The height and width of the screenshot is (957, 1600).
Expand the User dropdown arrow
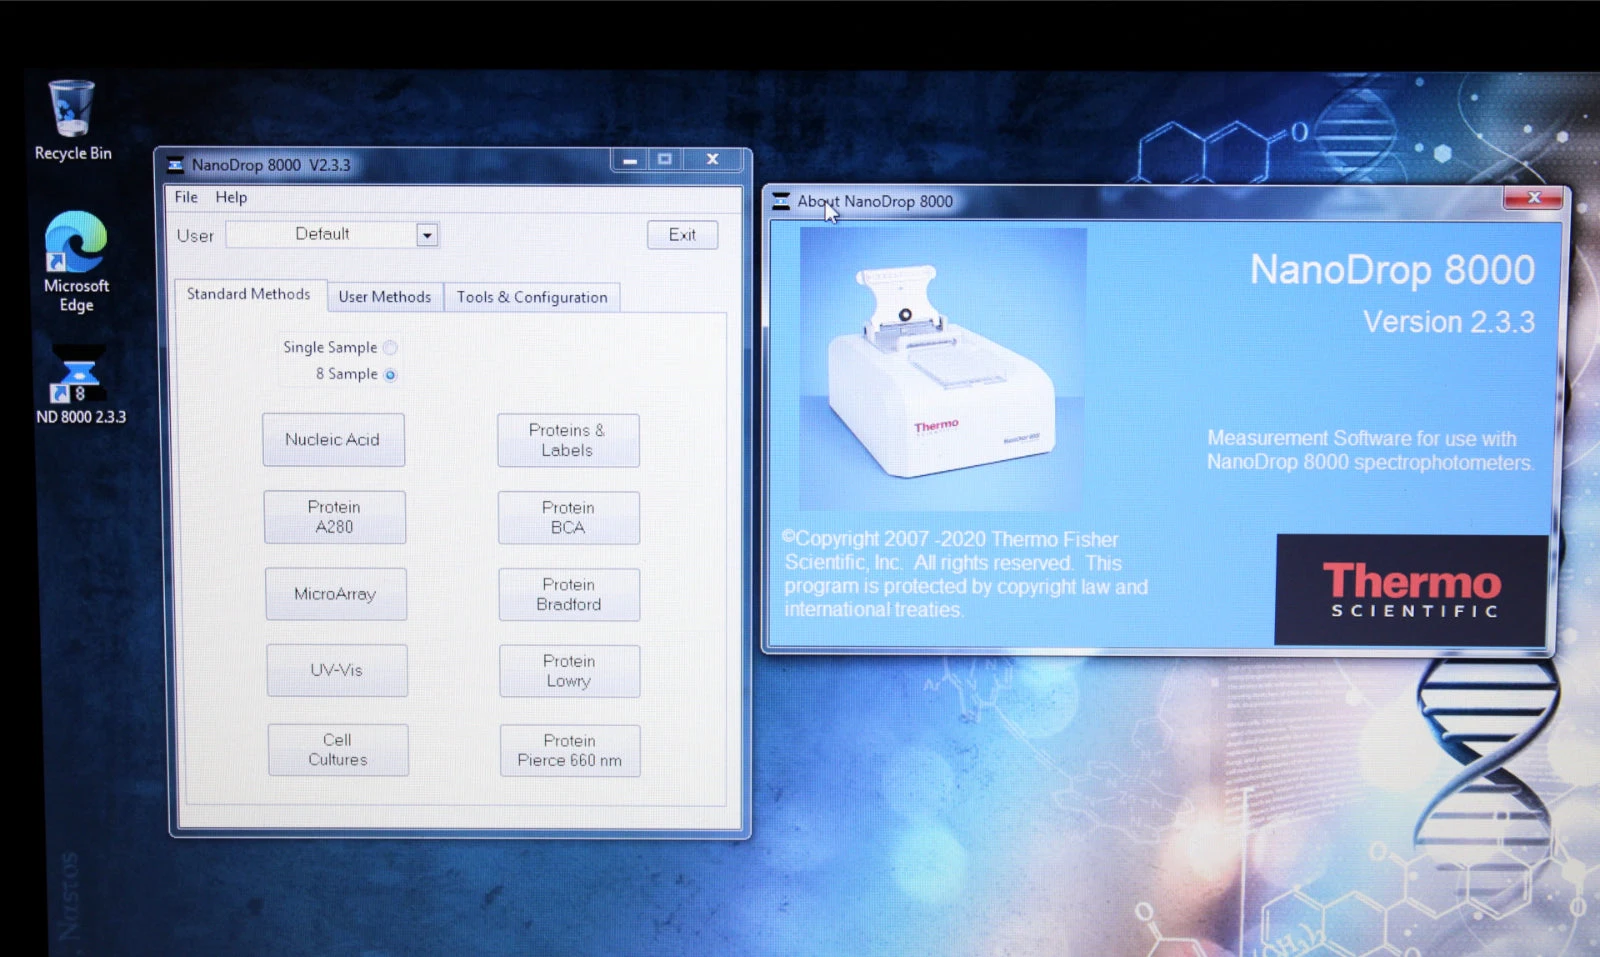pos(427,235)
